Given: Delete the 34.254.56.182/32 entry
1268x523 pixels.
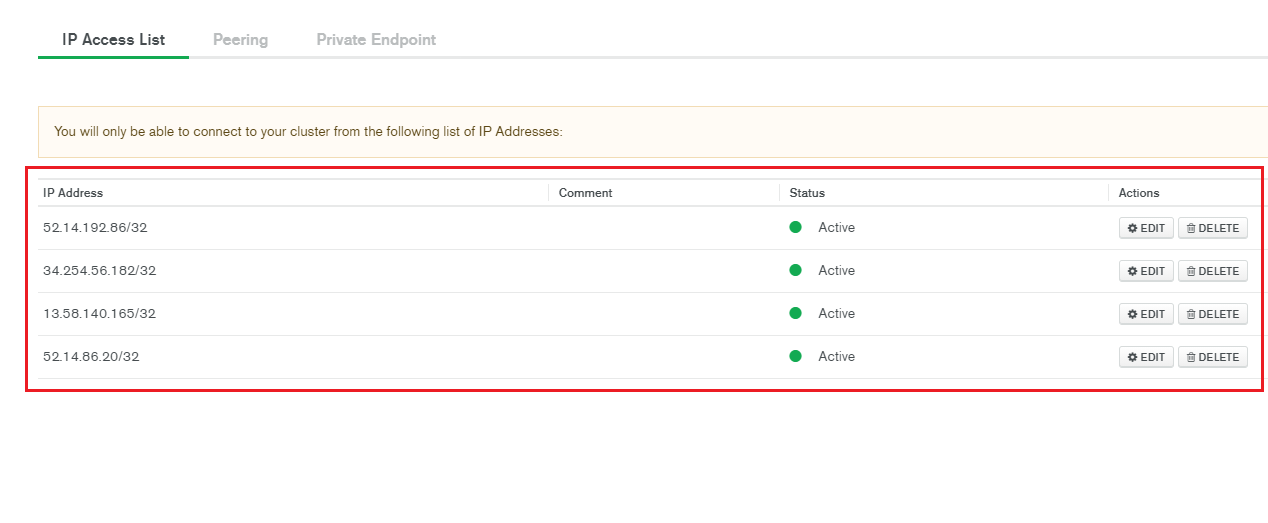Looking at the screenshot, I should pyautogui.click(x=1212, y=271).
